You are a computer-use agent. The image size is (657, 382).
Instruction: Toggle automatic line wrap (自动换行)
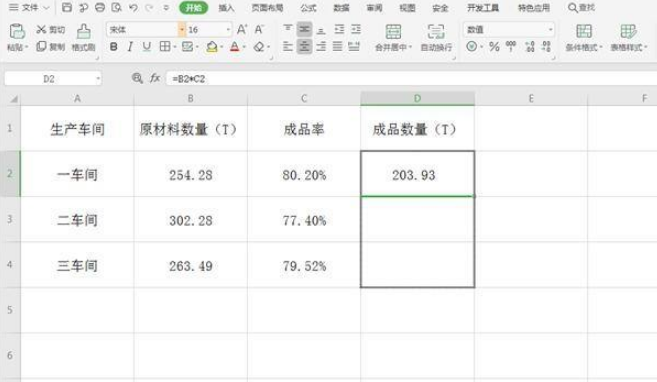[x=436, y=37]
